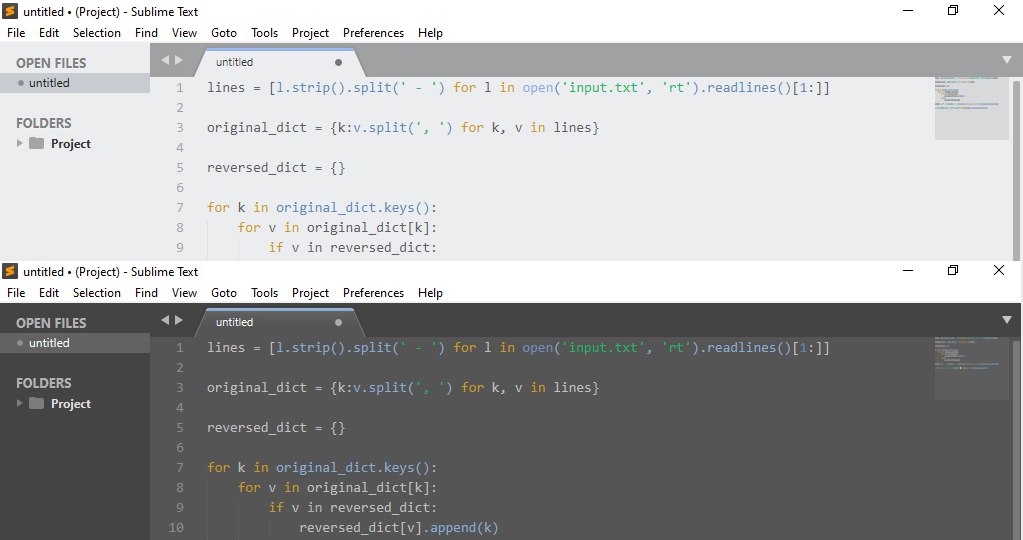1023x540 pixels.
Task: Click Sublime Text logo in top window title bar
Action: pos(10,11)
